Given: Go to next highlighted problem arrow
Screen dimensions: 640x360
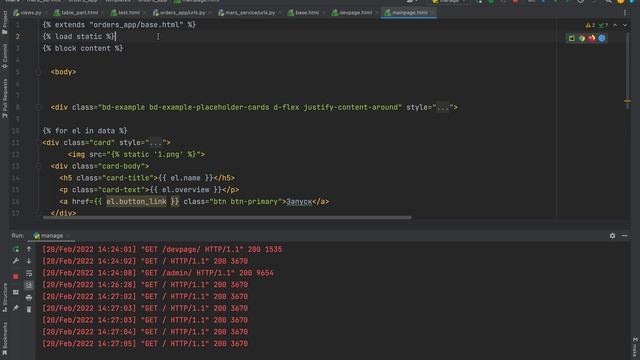Looking at the screenshot, I should tap(625, 25).
